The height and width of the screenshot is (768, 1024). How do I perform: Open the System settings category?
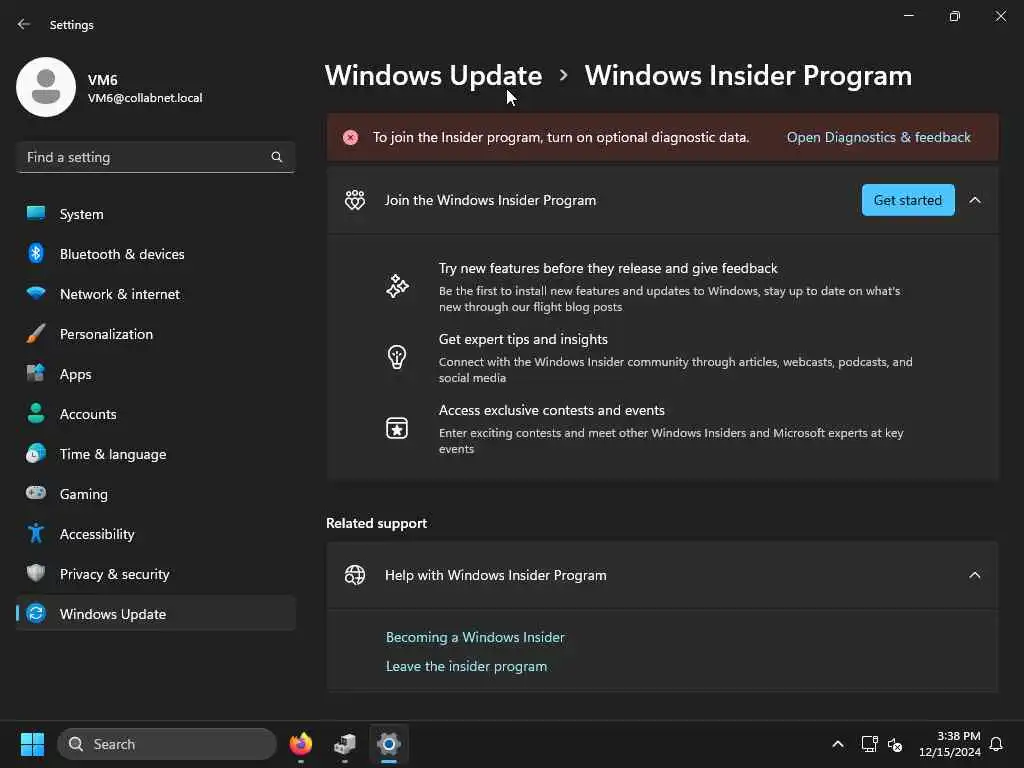pyautogui.click(x=156, y=214)
